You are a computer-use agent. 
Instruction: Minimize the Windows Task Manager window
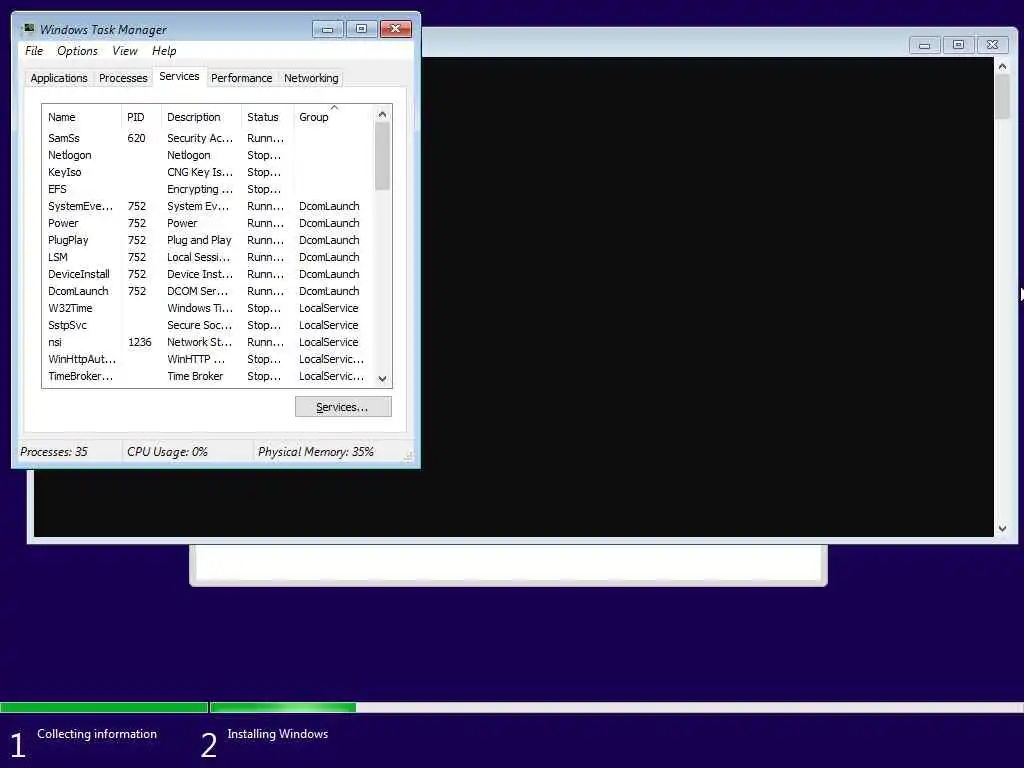tap(328, 29)
